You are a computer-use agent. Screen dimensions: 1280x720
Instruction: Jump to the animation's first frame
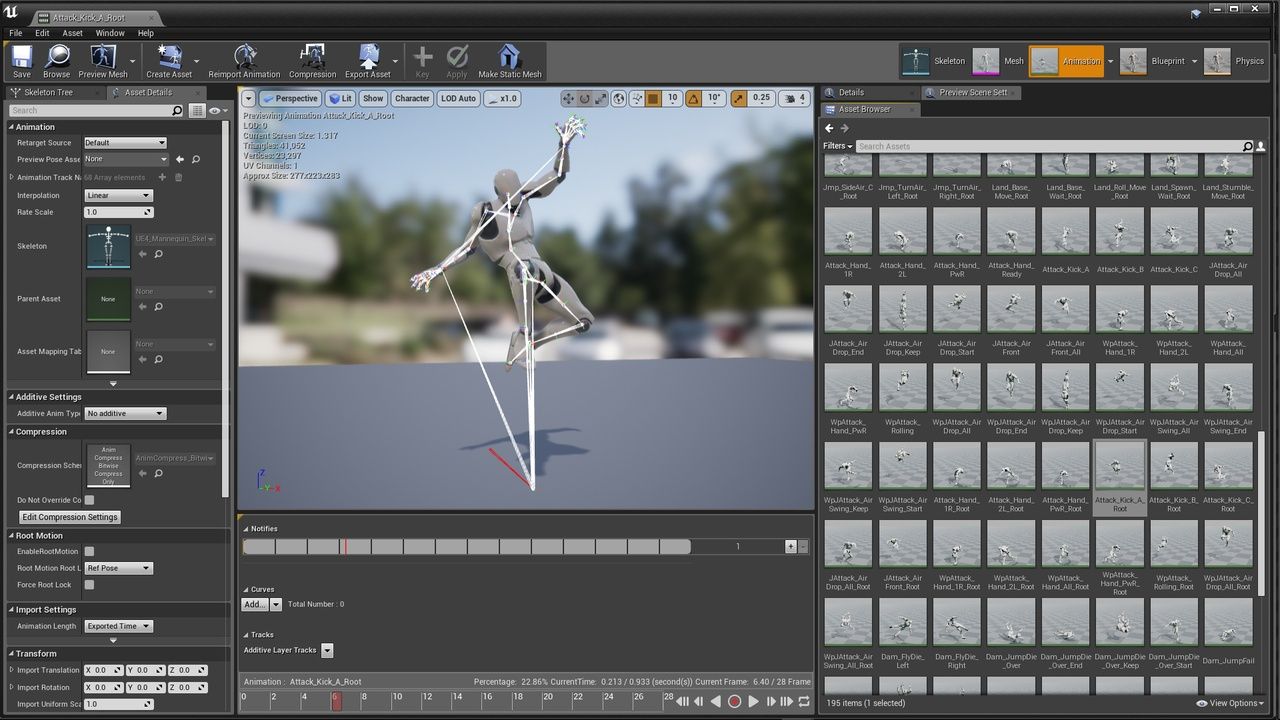pyautogui.click(x=682, y=702)
